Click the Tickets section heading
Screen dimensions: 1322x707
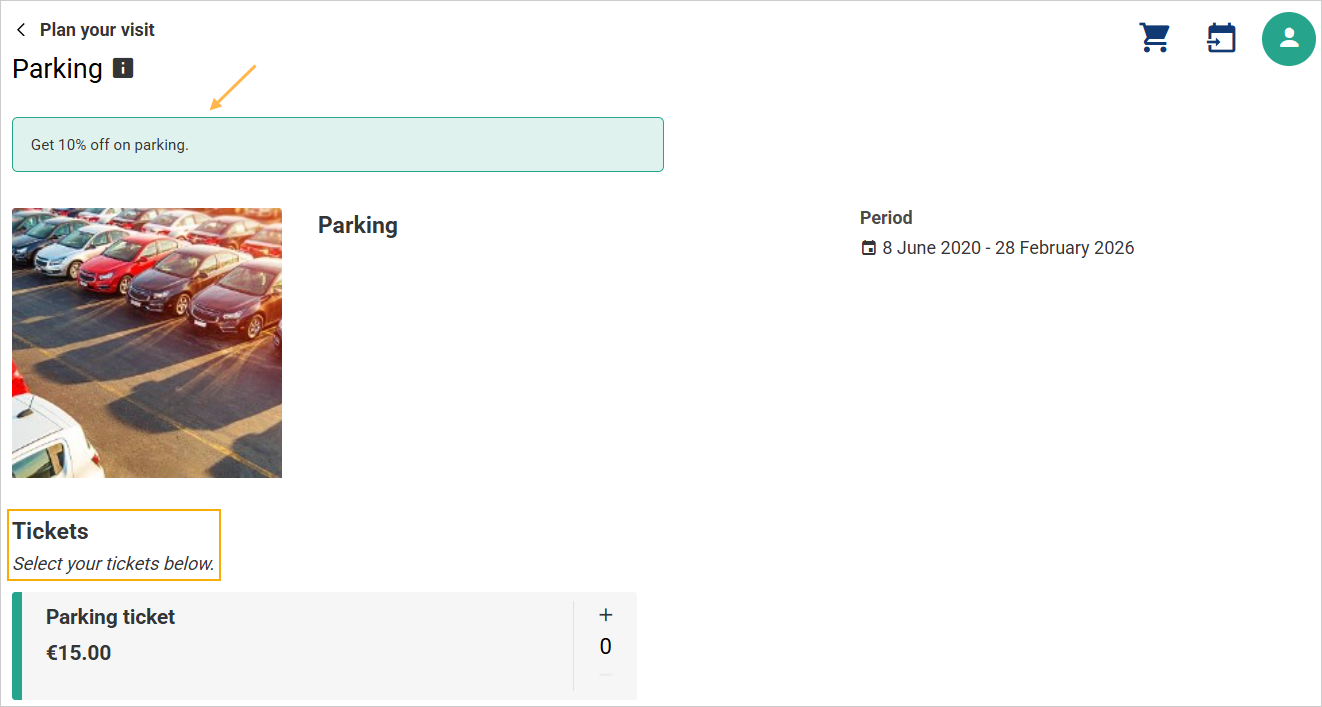(51, 531)
